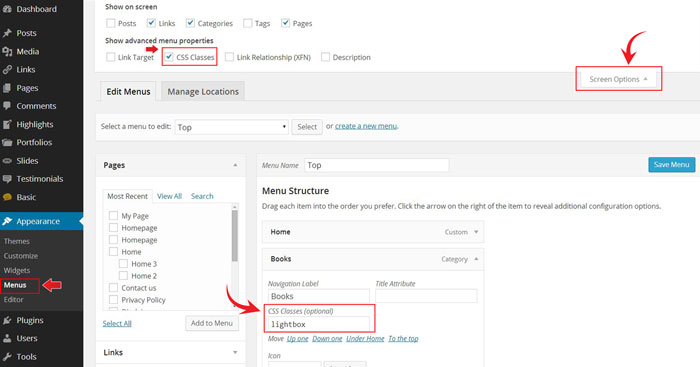Check the Privacy Policy page checkbox

113,300
